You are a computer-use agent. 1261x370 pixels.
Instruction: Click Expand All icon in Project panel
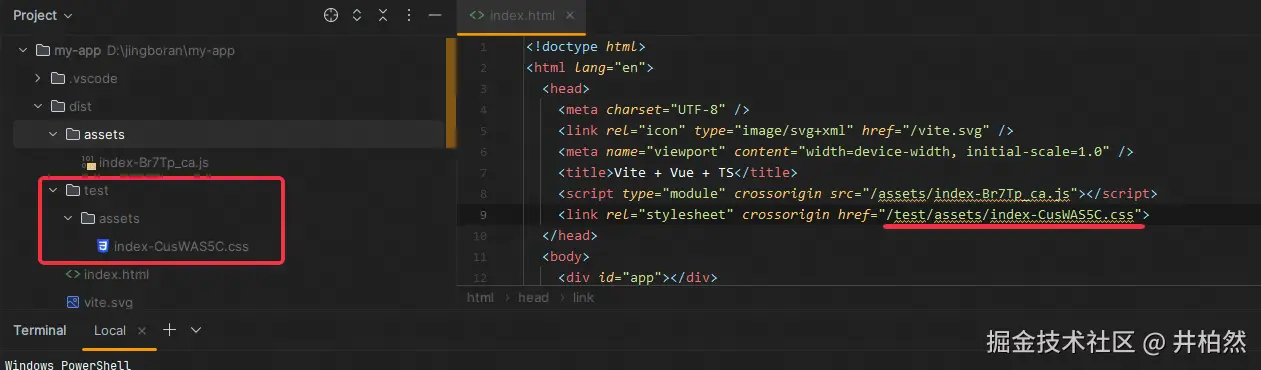358,16
